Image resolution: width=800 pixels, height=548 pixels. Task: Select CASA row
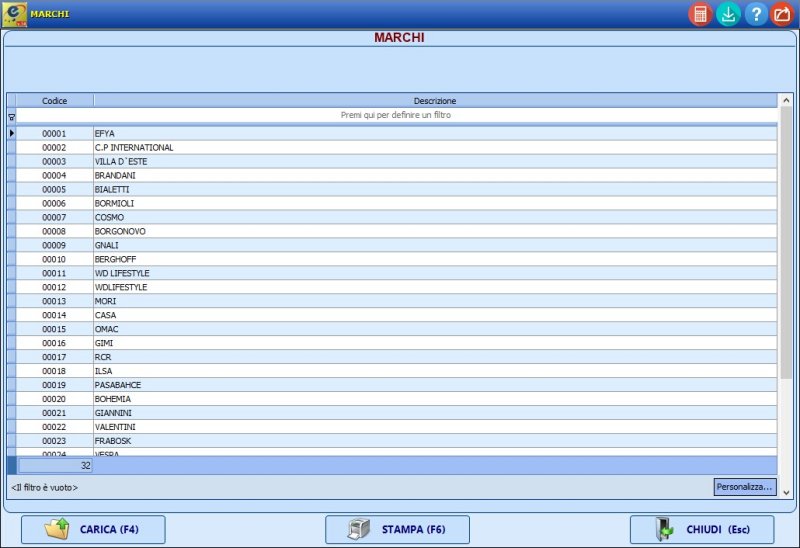396,315
